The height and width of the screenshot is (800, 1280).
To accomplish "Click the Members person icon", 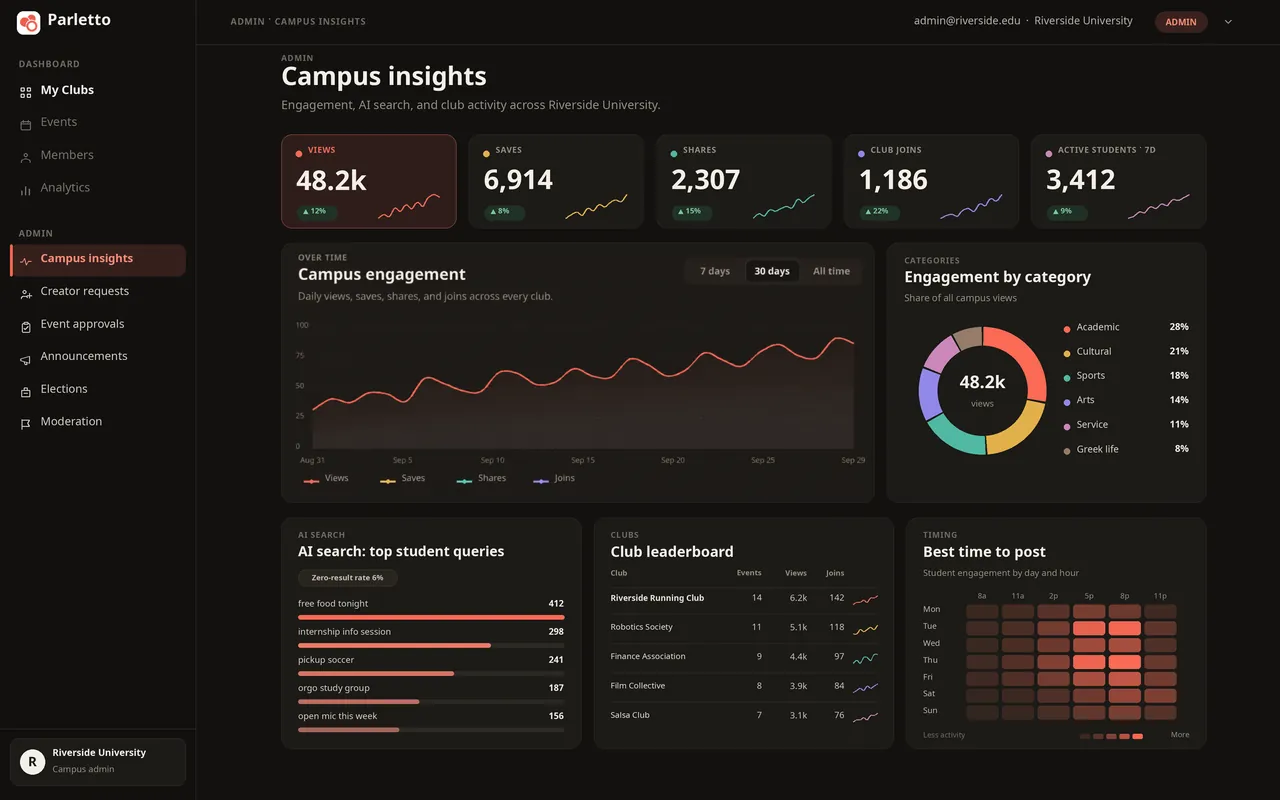I will click(x=26, y=157).
